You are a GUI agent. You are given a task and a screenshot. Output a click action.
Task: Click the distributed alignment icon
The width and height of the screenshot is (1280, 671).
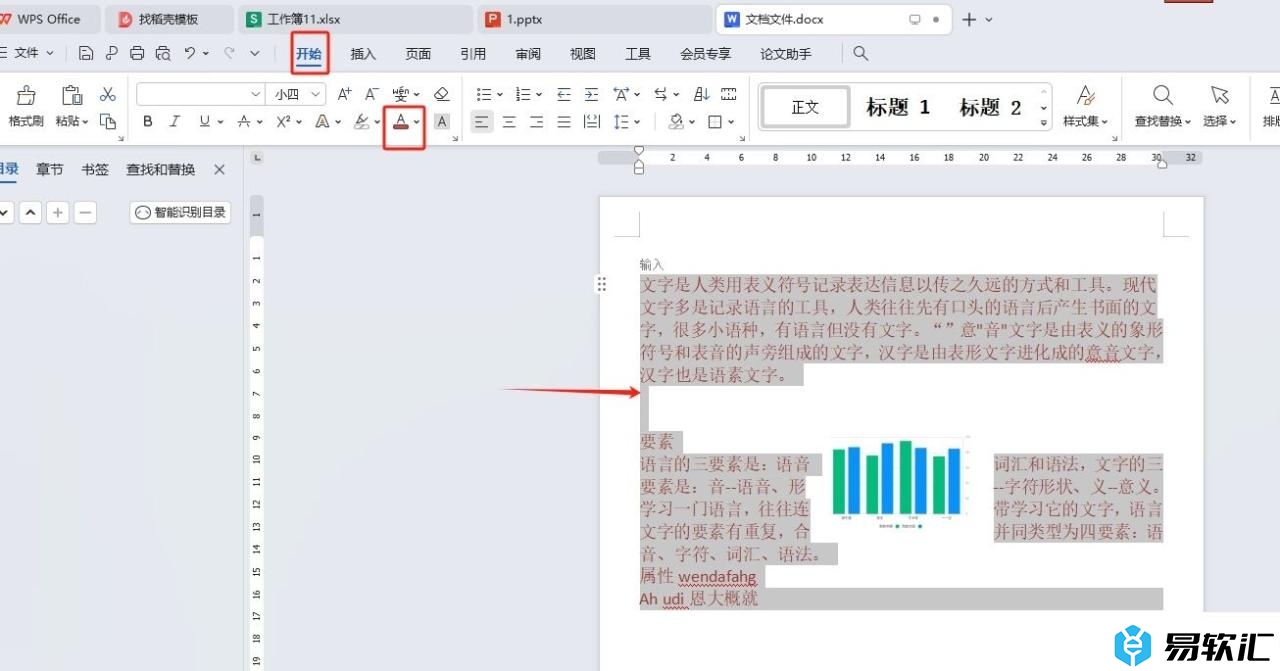(591, 121)
